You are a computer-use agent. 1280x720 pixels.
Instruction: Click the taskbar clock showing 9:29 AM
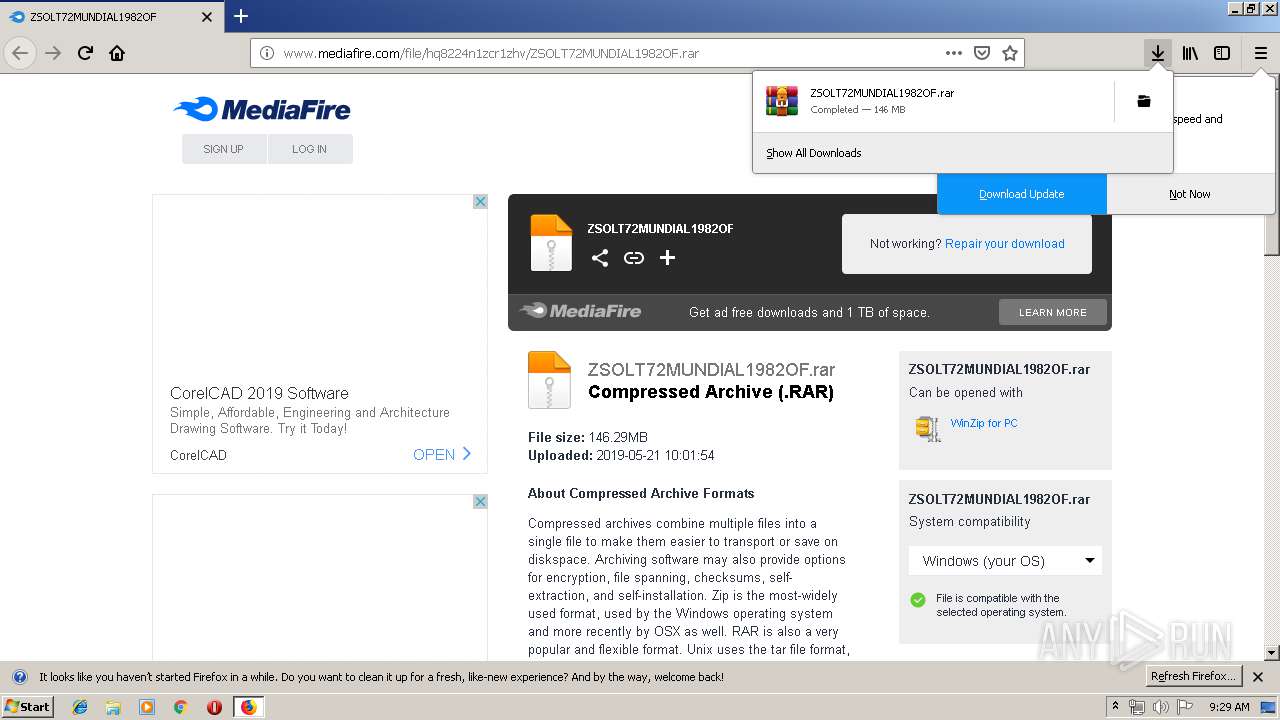(x=1229, y=707)
